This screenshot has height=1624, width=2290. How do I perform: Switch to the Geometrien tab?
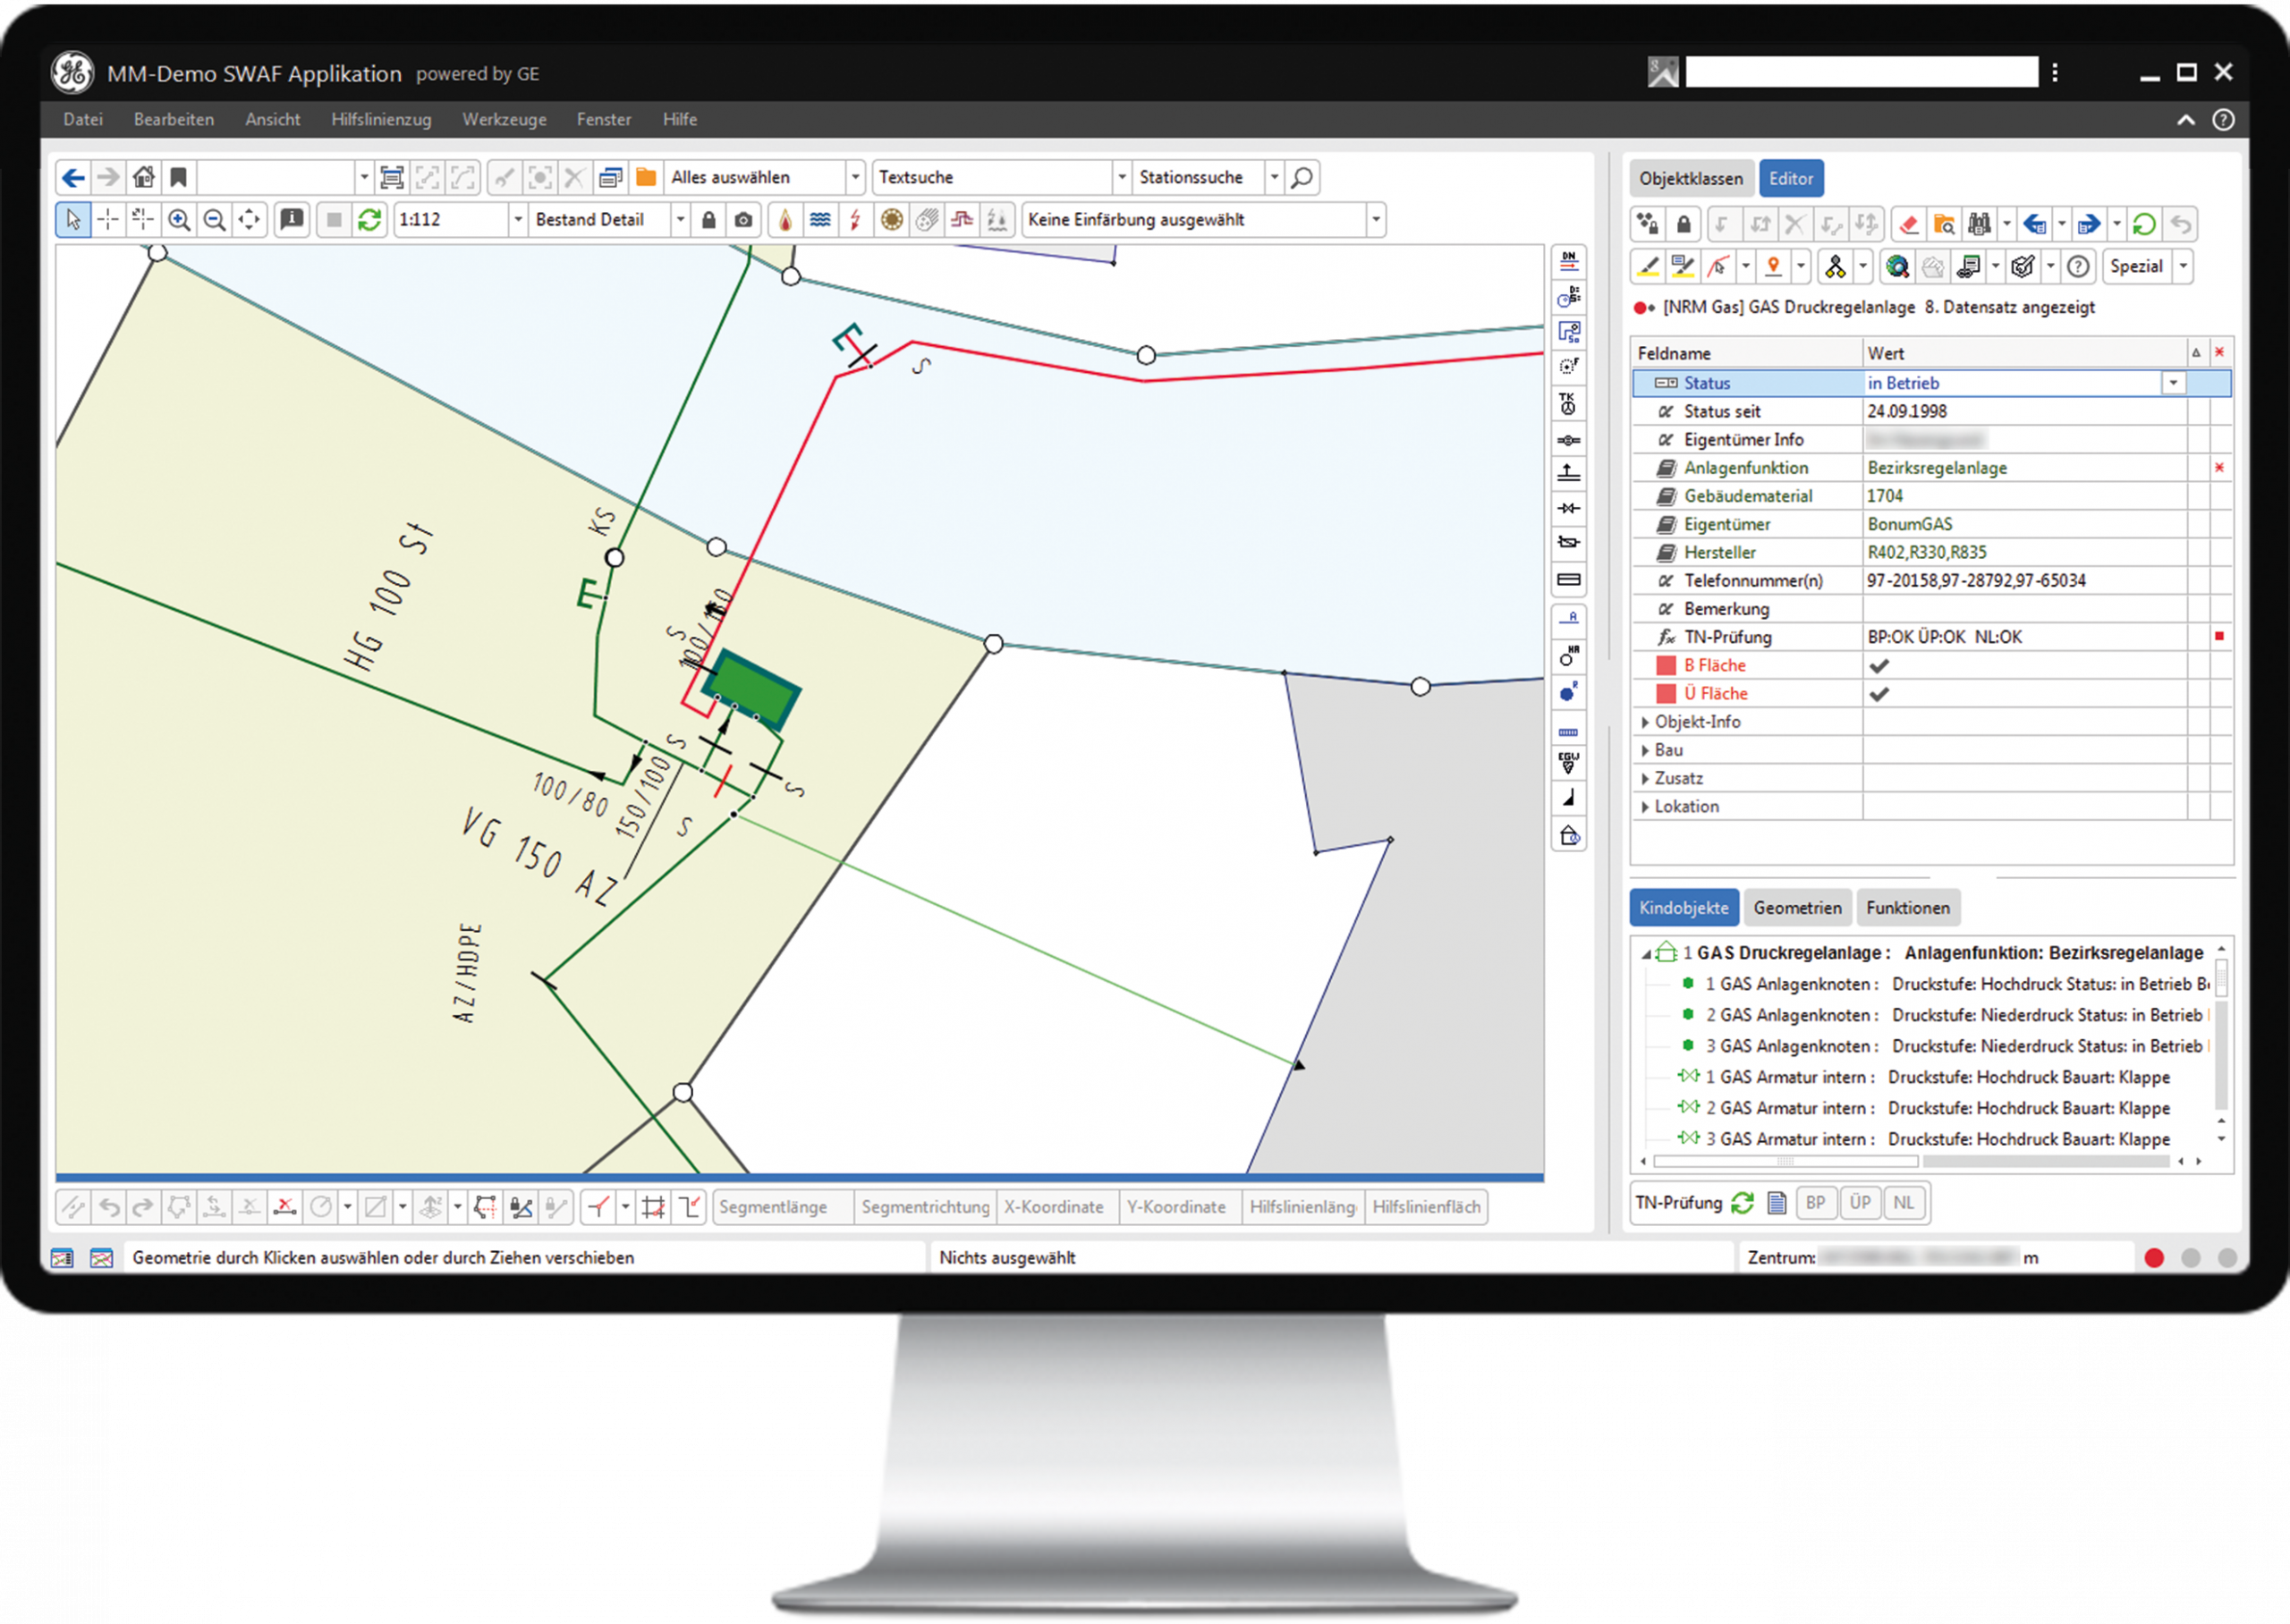(x=1797, y=908)
